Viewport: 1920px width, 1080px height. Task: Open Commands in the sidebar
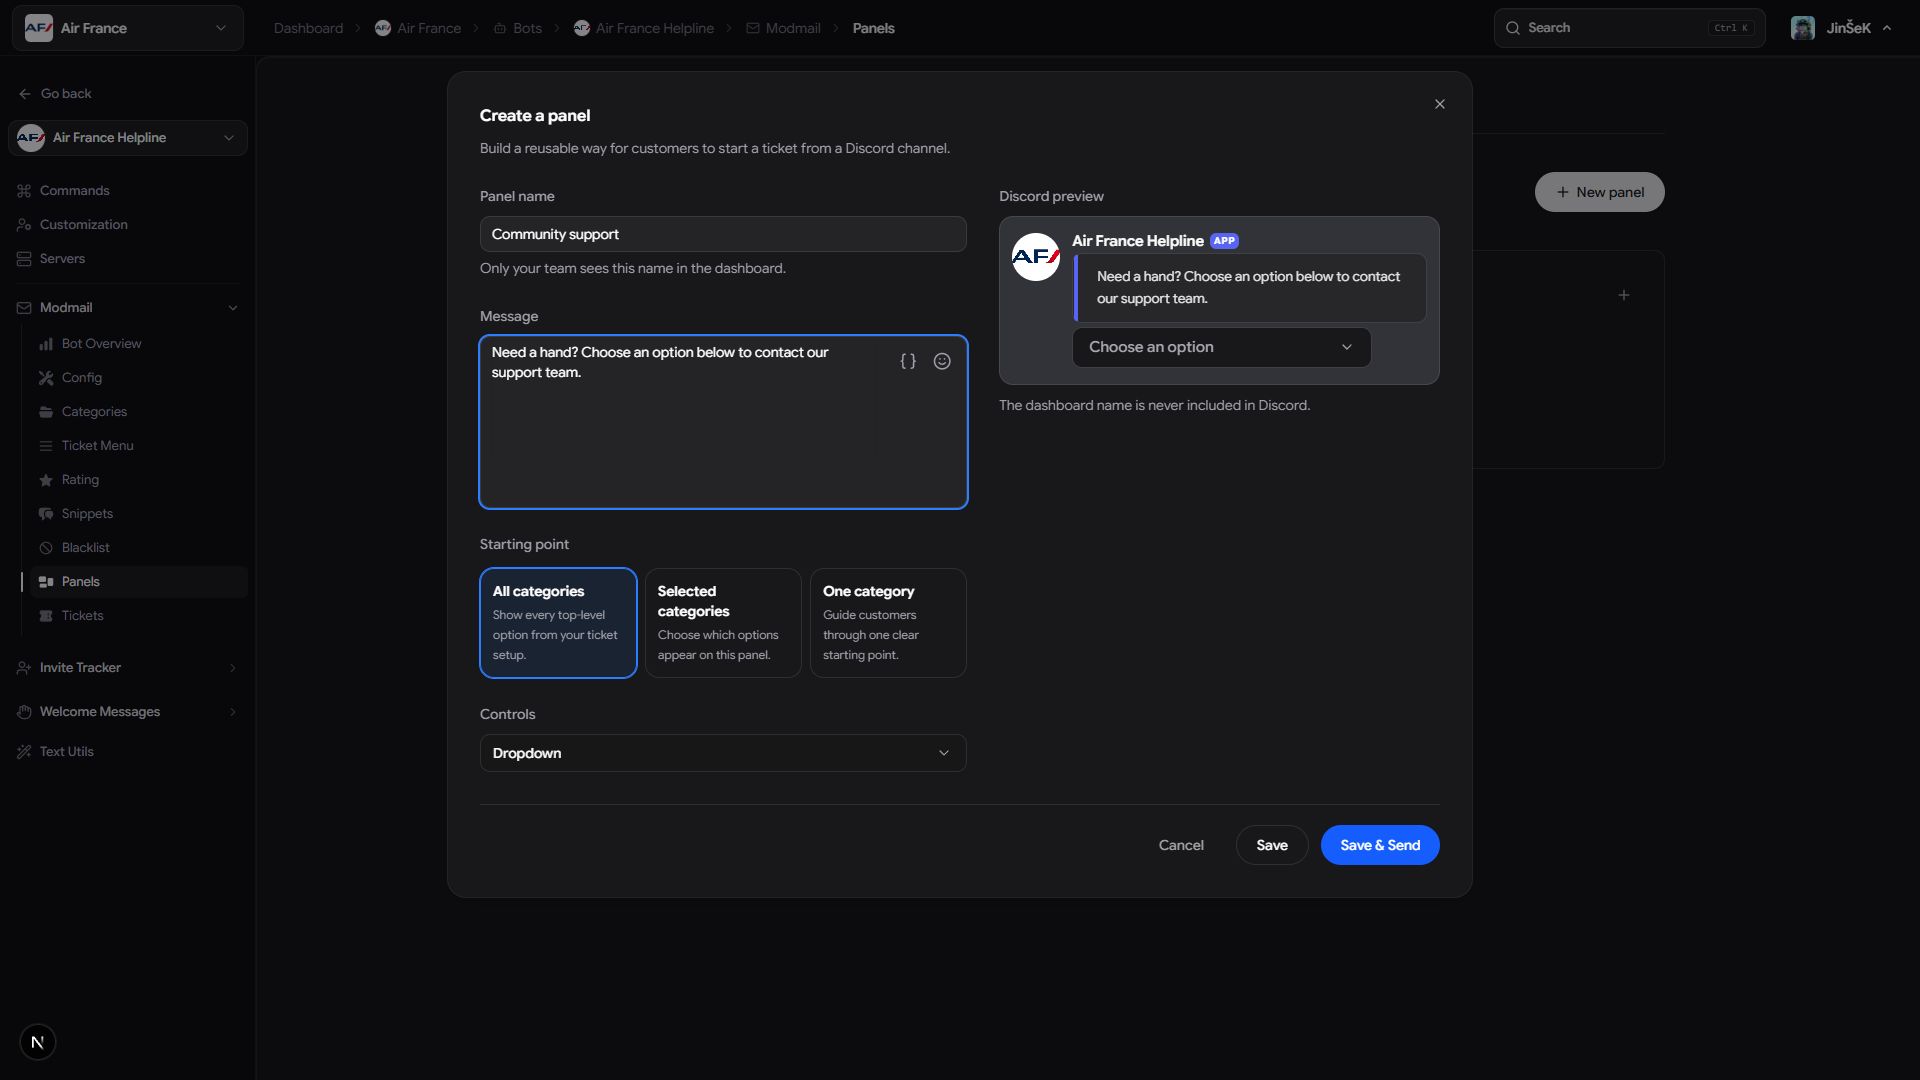(x=75, y=191)
